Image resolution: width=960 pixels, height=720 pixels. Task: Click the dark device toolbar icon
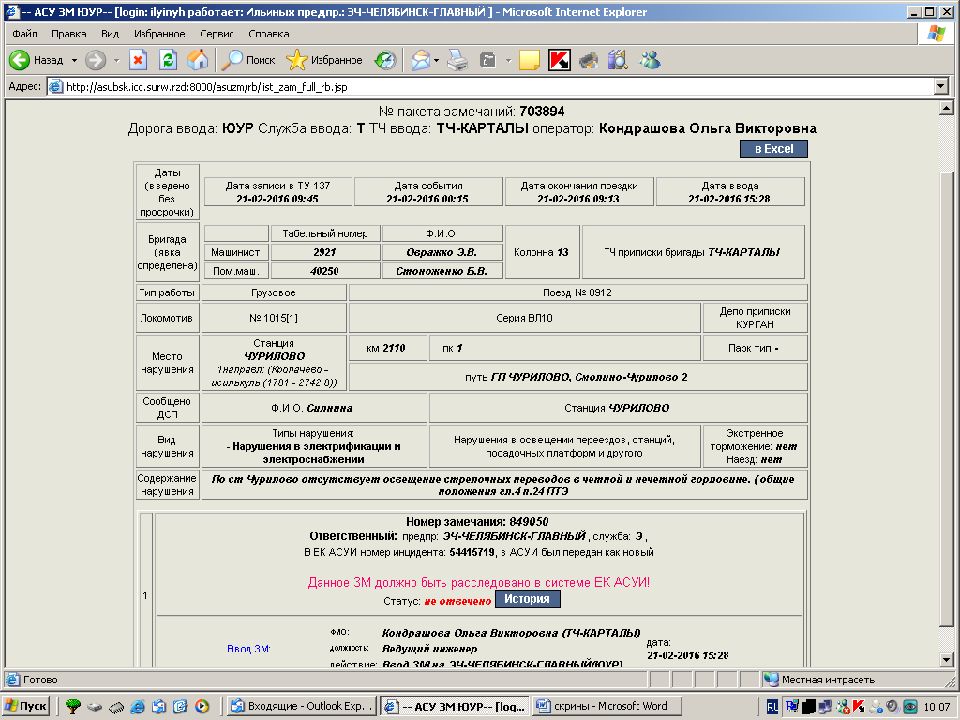pos(588,60)
